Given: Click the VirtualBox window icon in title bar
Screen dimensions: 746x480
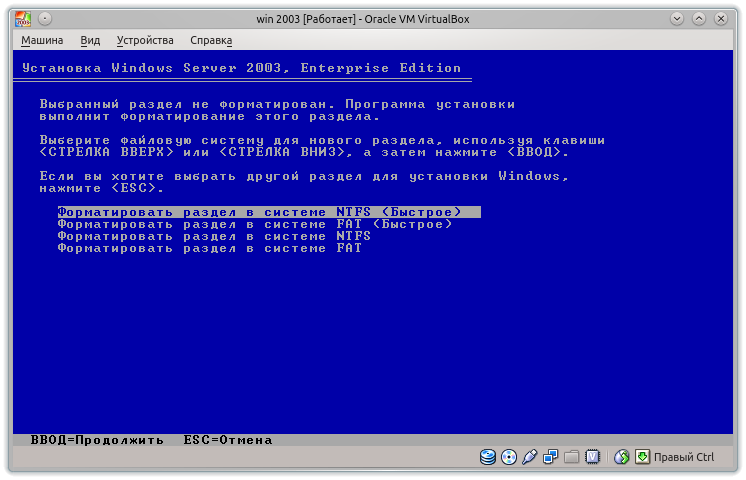Looking at the screenshot, I should [x=23, y=19].
